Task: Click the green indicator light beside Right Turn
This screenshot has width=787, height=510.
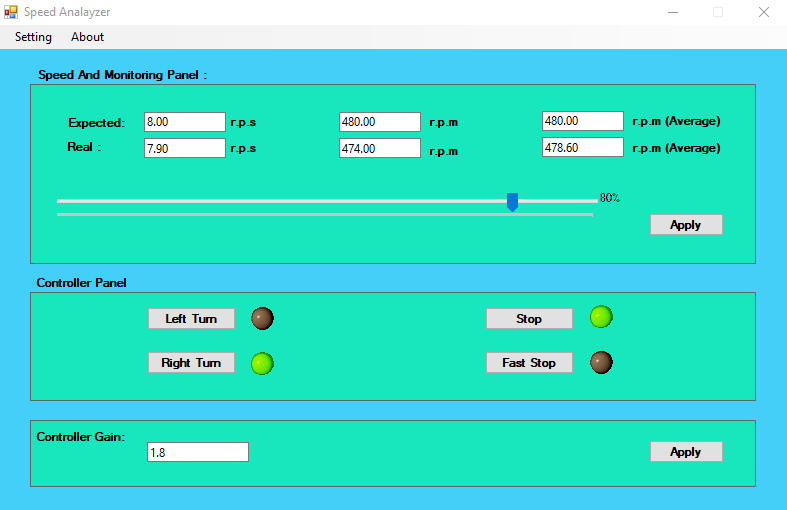Action: (262, 363)
